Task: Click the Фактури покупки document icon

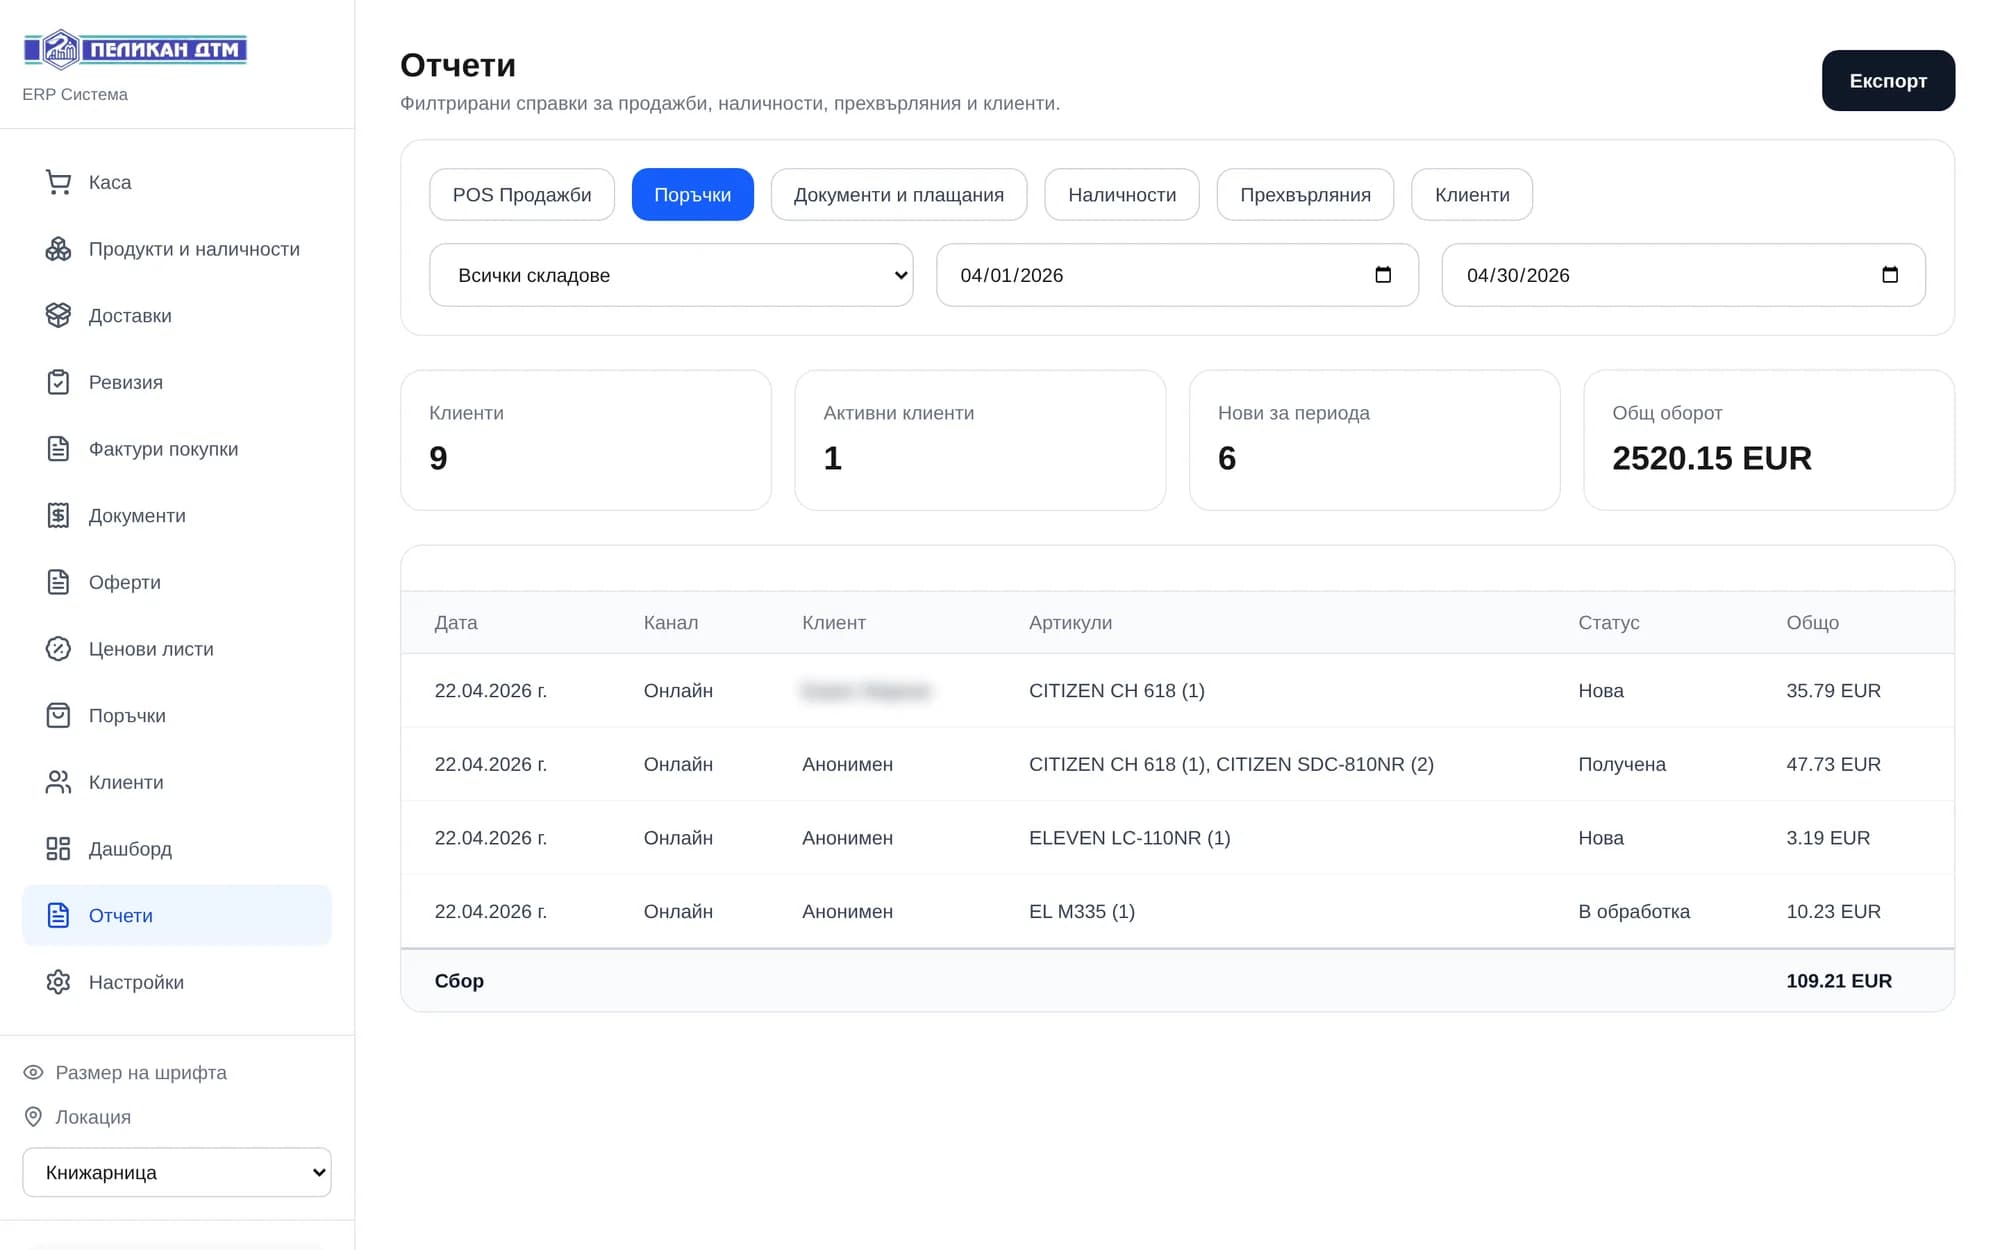Action: point(58,449)
